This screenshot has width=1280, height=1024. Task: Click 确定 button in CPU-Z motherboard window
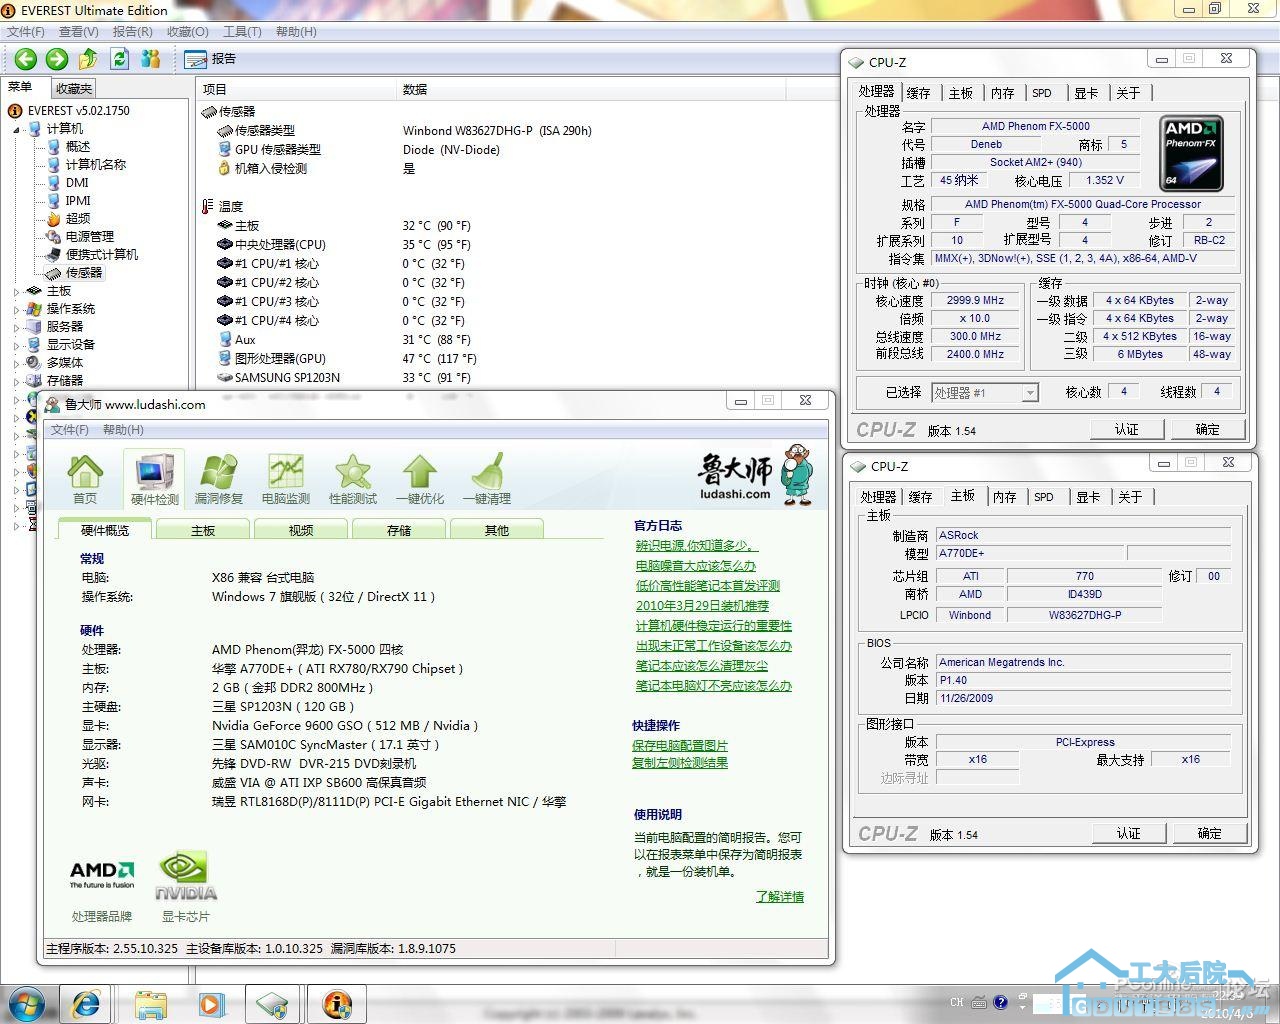click(1210, 833)
